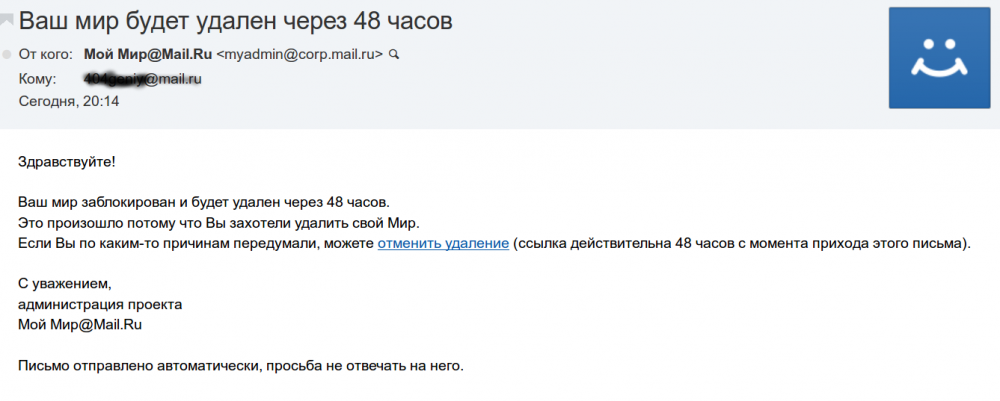The height and width of the screenshot is (401, 1000).
Task: Click the line Ваш мир заблокирован
Action: tap(203, 203)
